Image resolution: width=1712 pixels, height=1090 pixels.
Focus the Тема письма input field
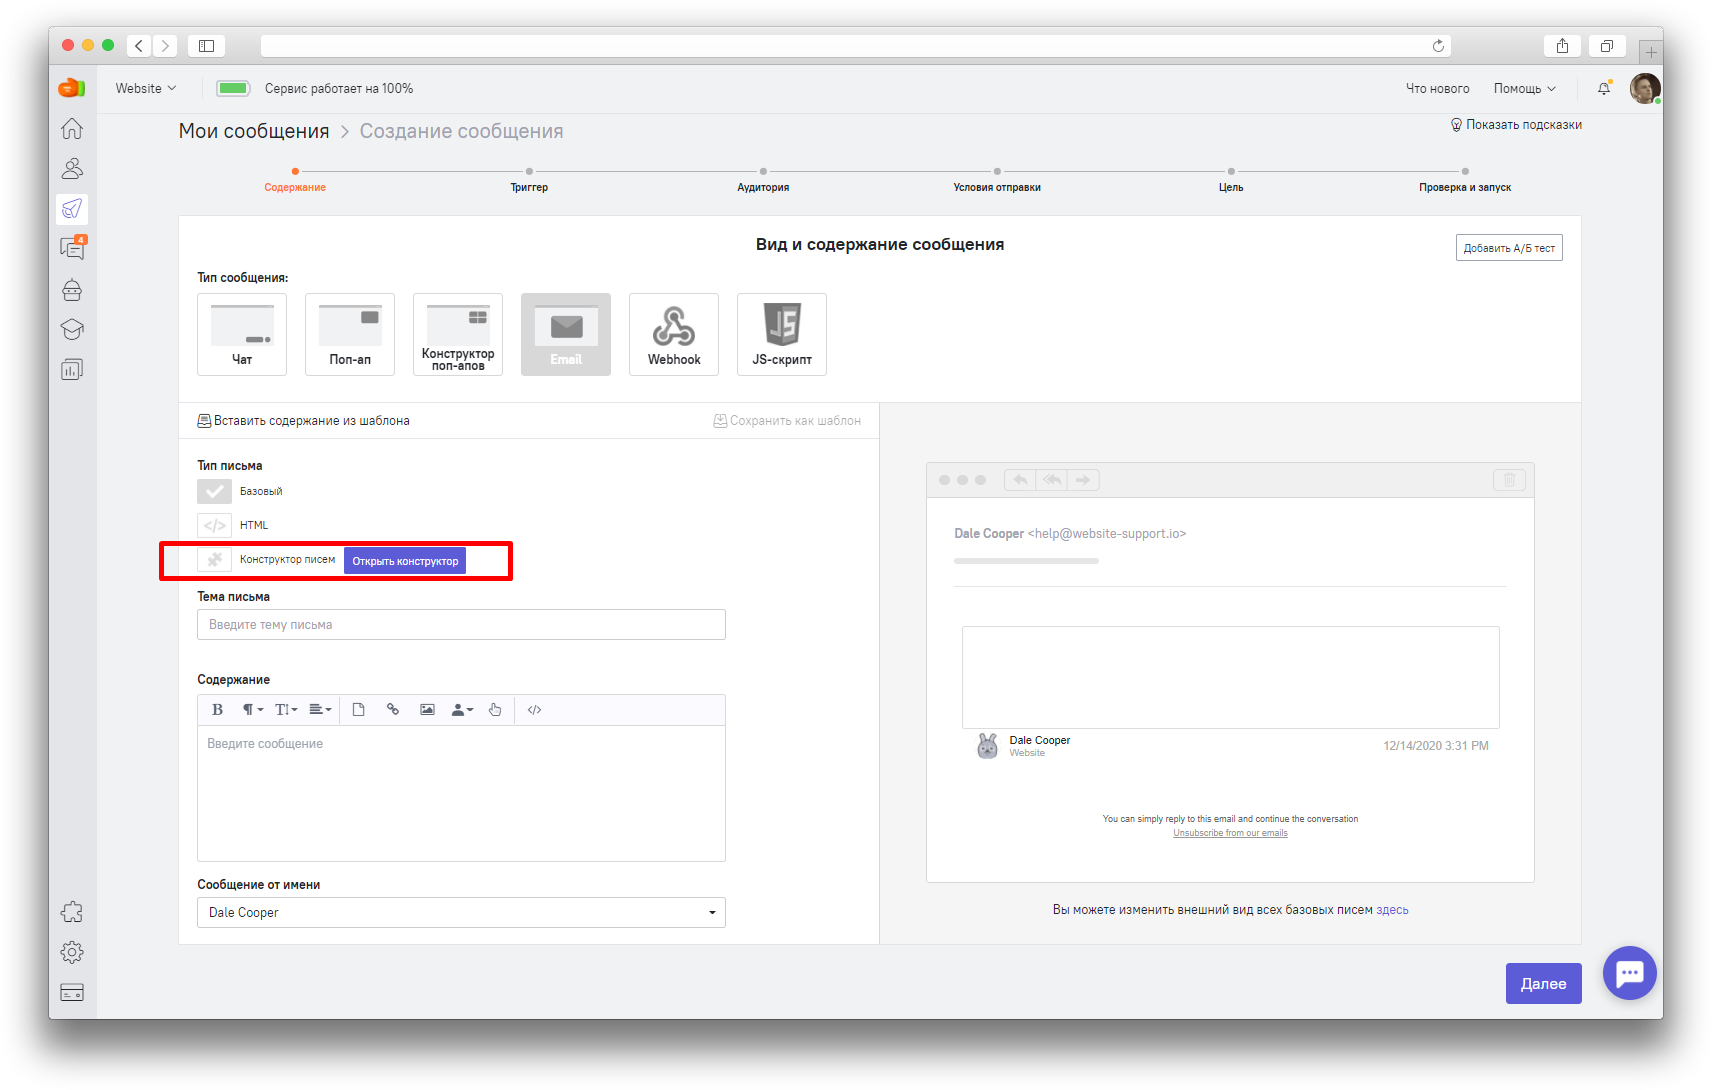click(461, 625)
